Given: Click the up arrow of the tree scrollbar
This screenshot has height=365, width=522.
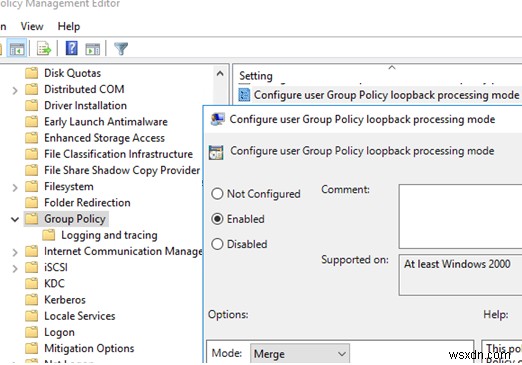Looking at the screenshot, I should point(220,74).
